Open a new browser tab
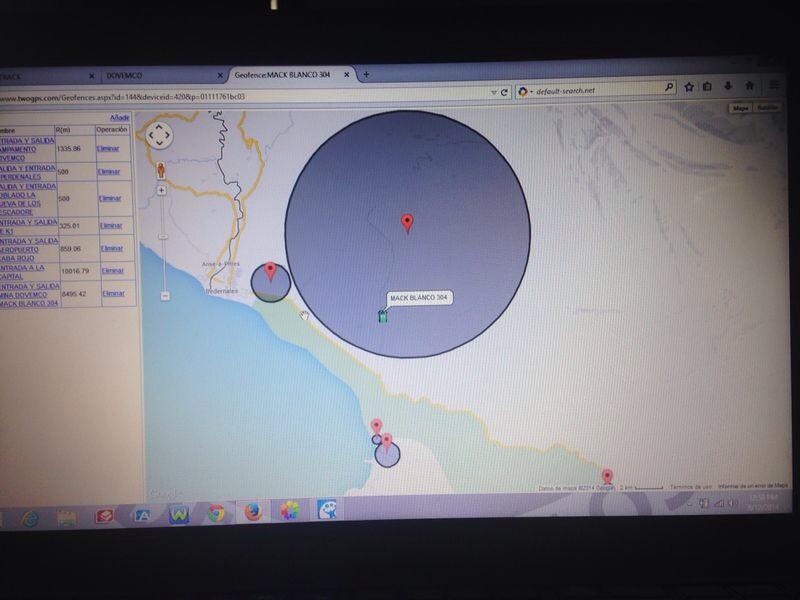The image size is (800, 600). coord(366,74)
